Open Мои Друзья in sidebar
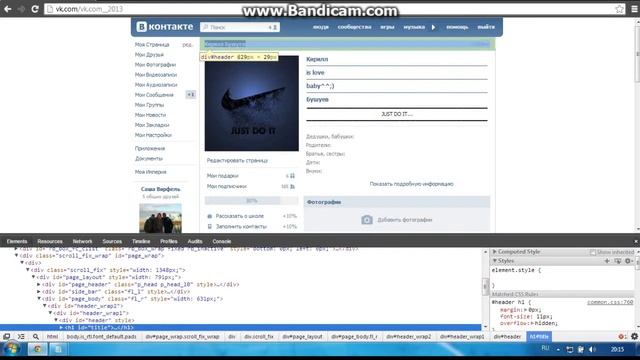 pos(149,55)
